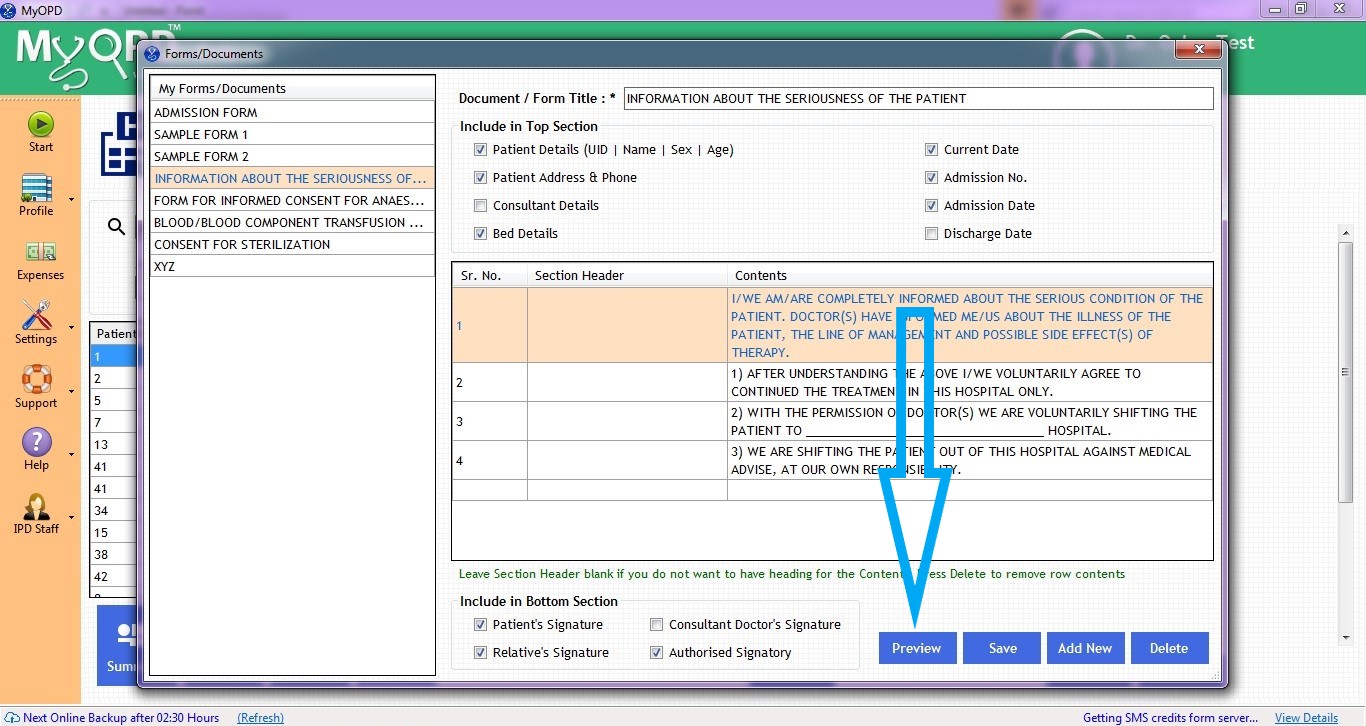This screenshot has width=1366, height=726.
Task: Click the Support lifebuoy icon
Action: (36, 380)
